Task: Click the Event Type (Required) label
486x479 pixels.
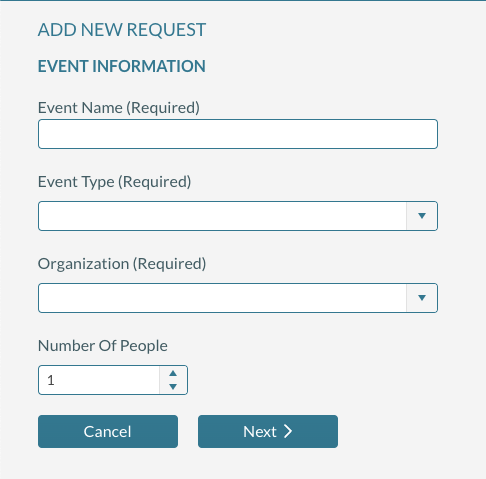Action: [x=114, y=182]
